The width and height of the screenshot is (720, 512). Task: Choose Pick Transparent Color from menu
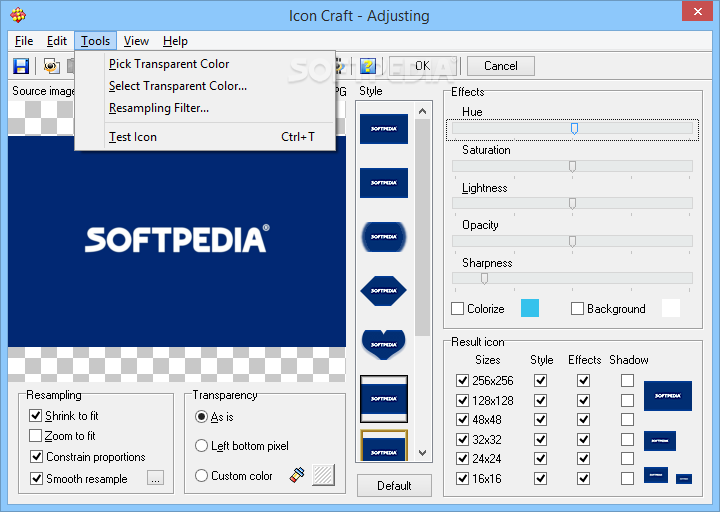(x=205, y=64)
